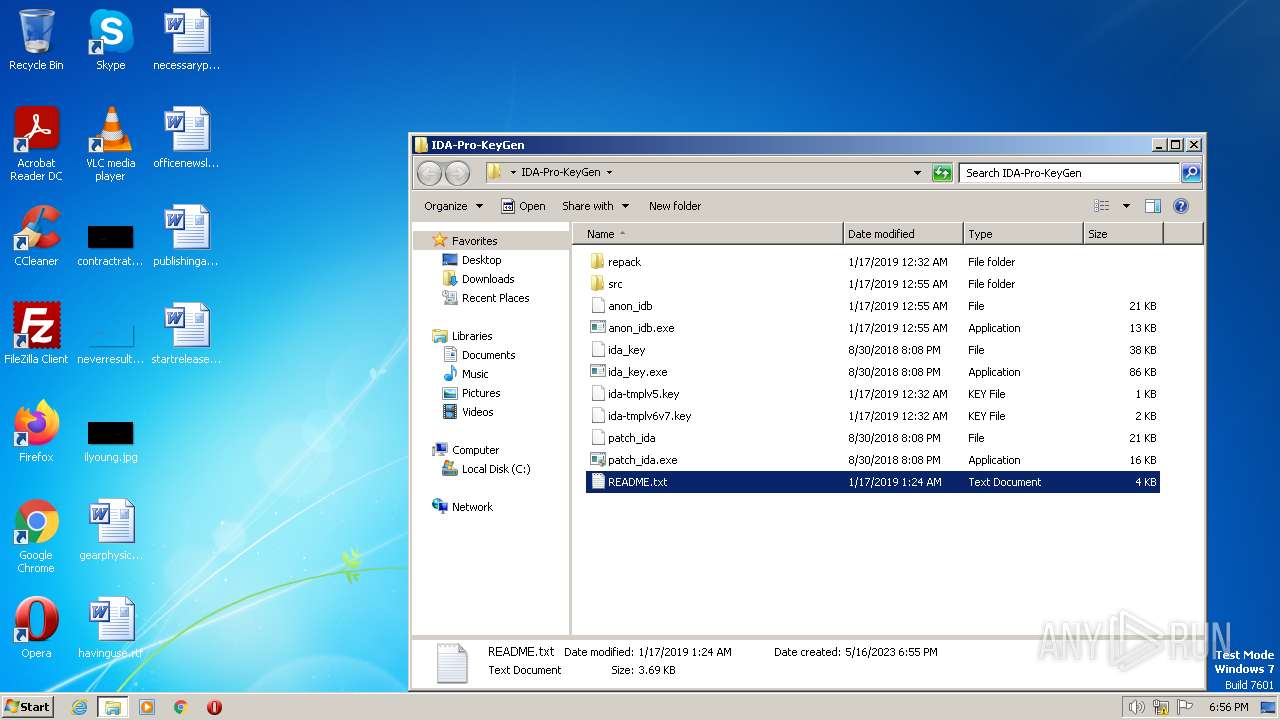Open Documents library in navigation pane
This screenshot has height=720, width=1280.
(x=488, y=355)
